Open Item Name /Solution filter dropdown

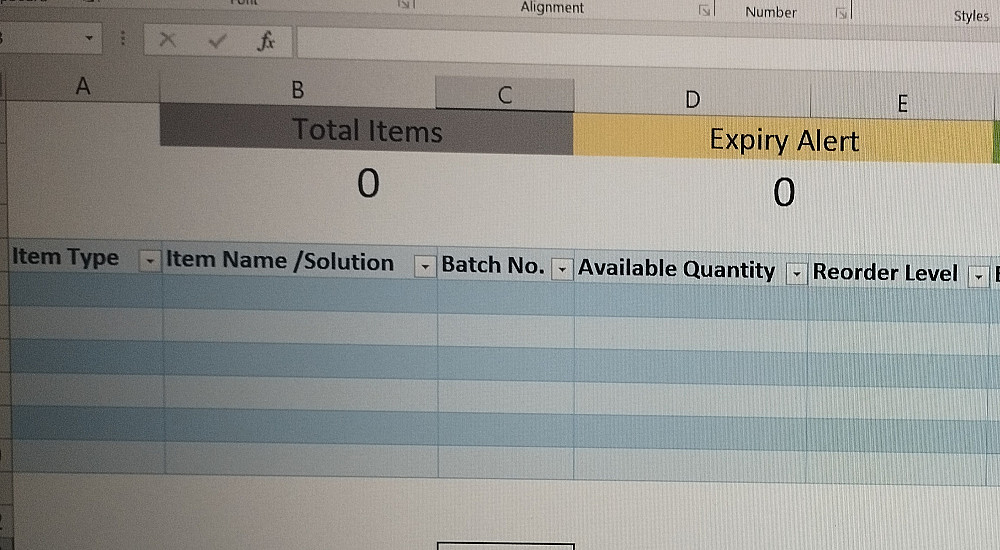pyautogui.click(x=424, y=266)
